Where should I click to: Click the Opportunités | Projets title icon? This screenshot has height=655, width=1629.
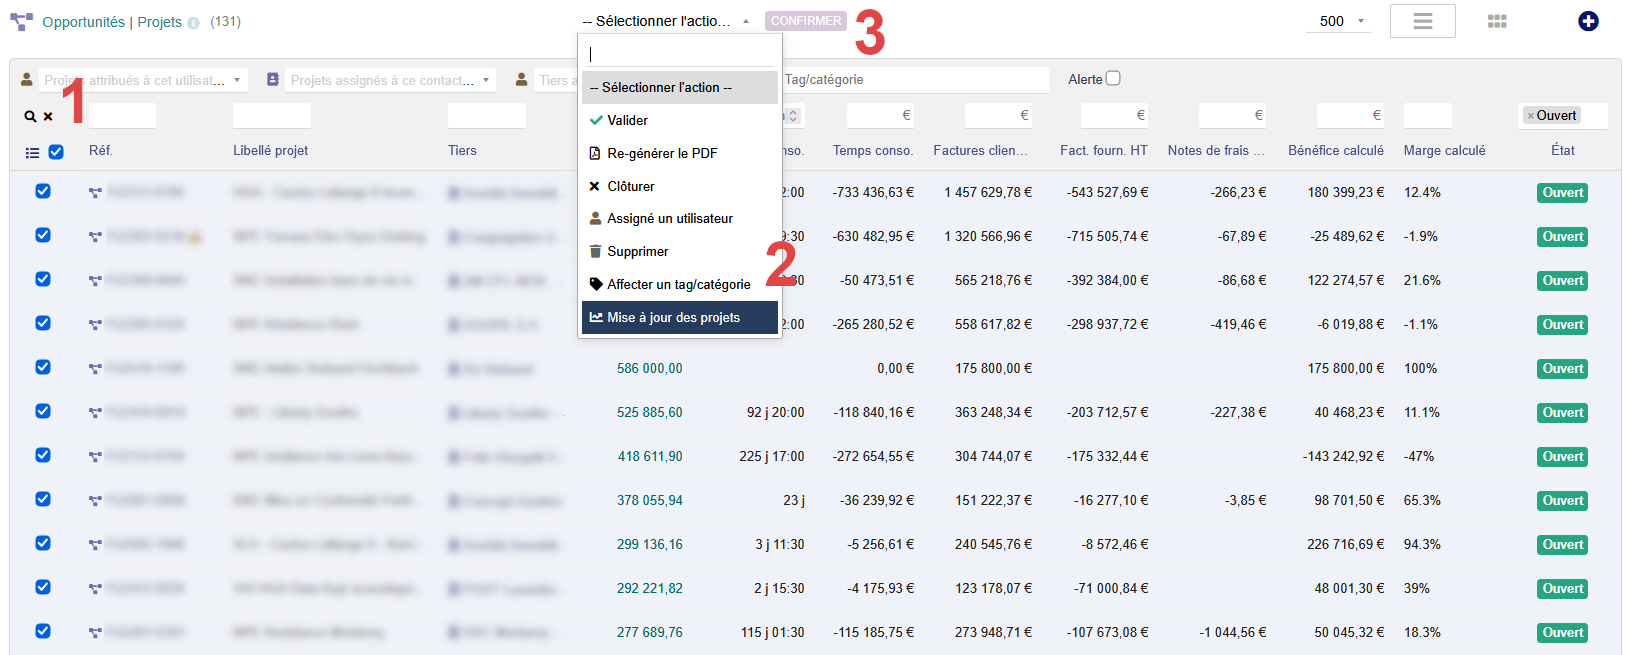click(21, 21)
